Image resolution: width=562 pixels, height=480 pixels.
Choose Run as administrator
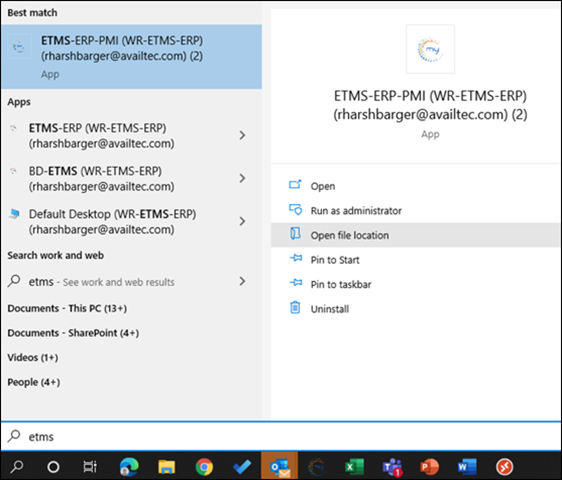point(356,211)
